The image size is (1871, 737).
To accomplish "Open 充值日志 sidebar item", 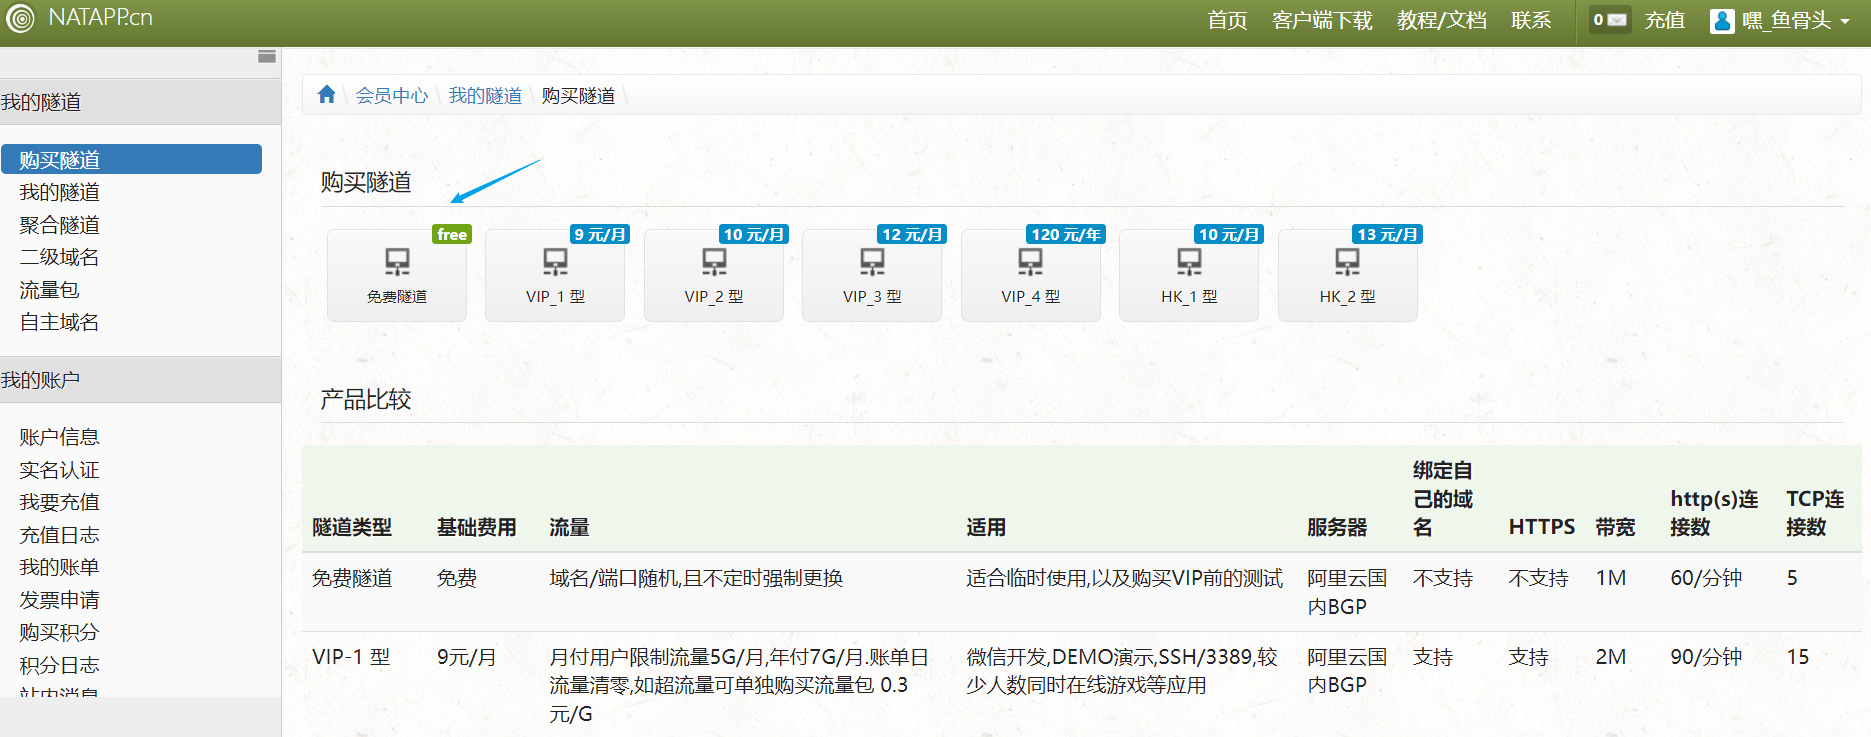I will point(59,535).
